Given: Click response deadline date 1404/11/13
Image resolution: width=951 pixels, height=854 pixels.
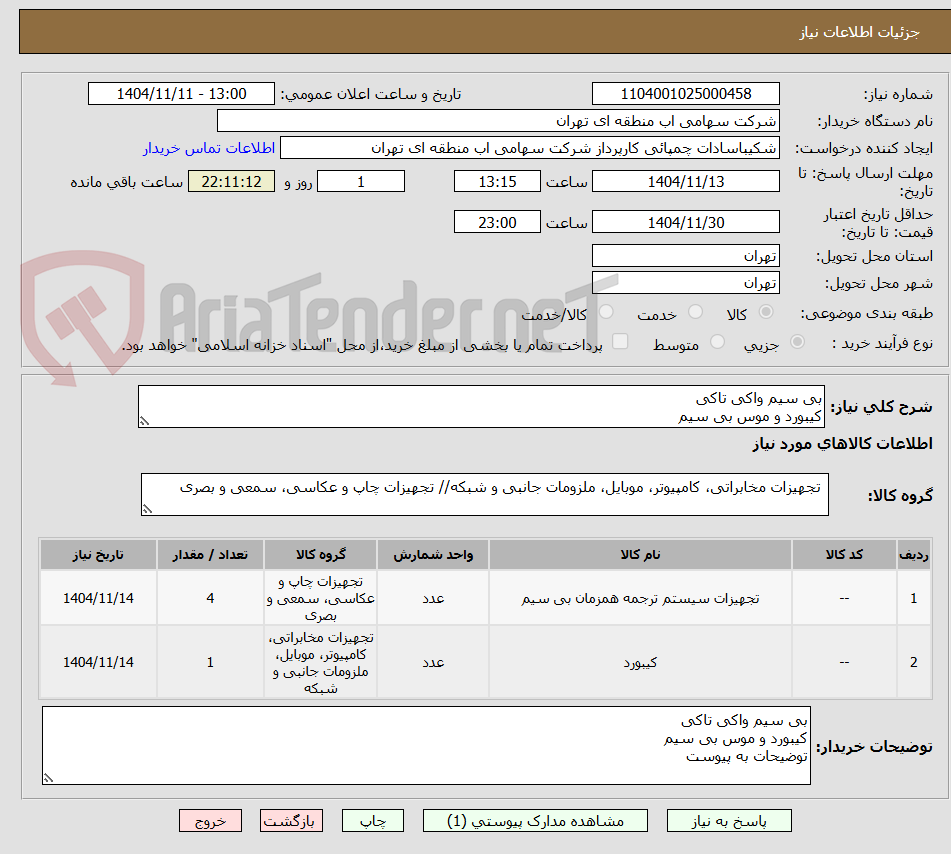Looking at the screenshot, I should tap(685, 181).
